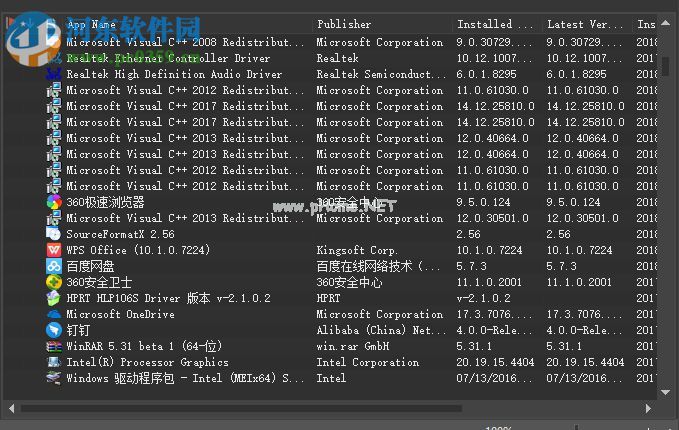Click the HPRT HLP106S Driver installer icon
The width and height of the screenshot is (679, 430).
[54, 298]
